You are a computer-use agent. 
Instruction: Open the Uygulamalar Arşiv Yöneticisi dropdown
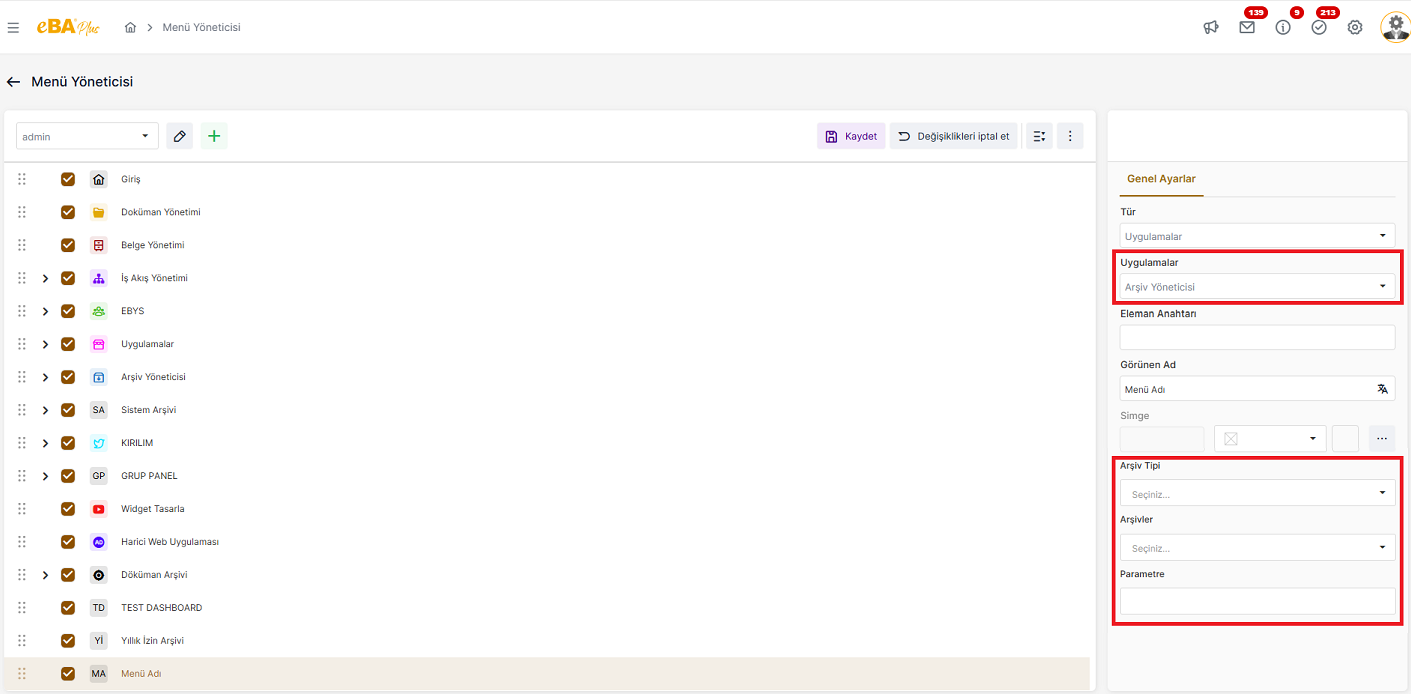1257,286
